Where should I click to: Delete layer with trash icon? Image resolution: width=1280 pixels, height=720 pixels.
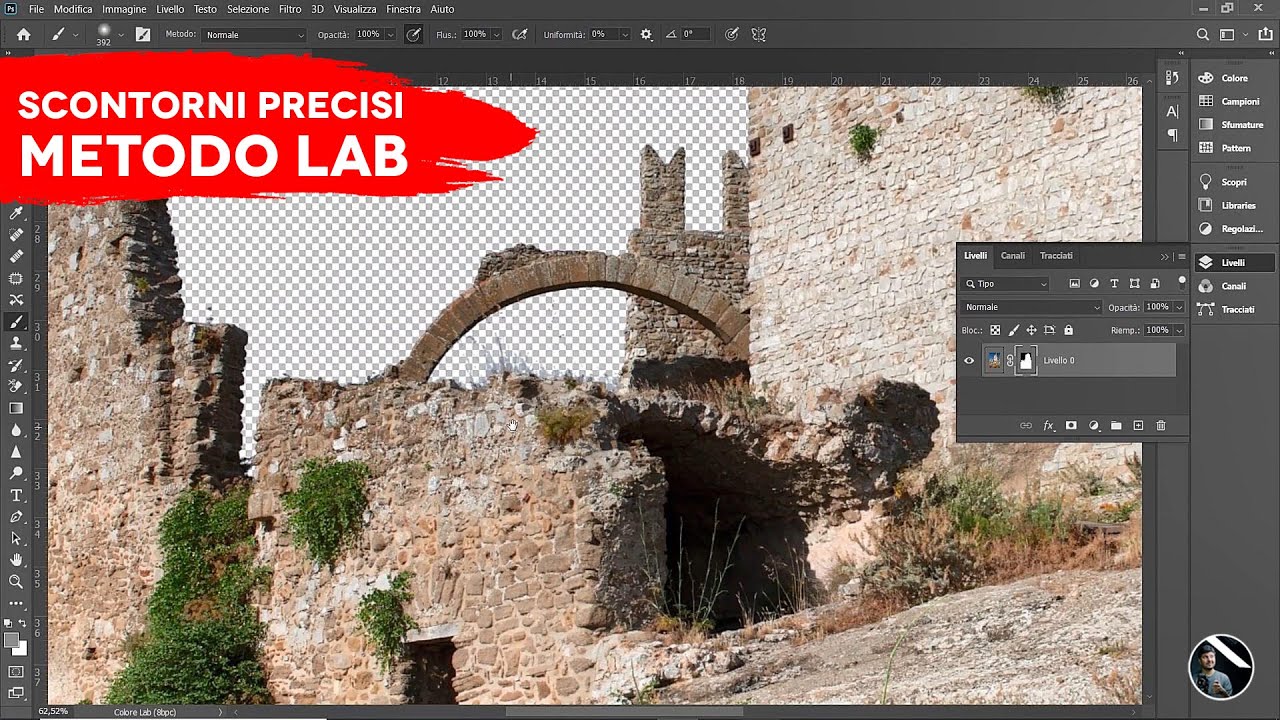(1161, 425)
